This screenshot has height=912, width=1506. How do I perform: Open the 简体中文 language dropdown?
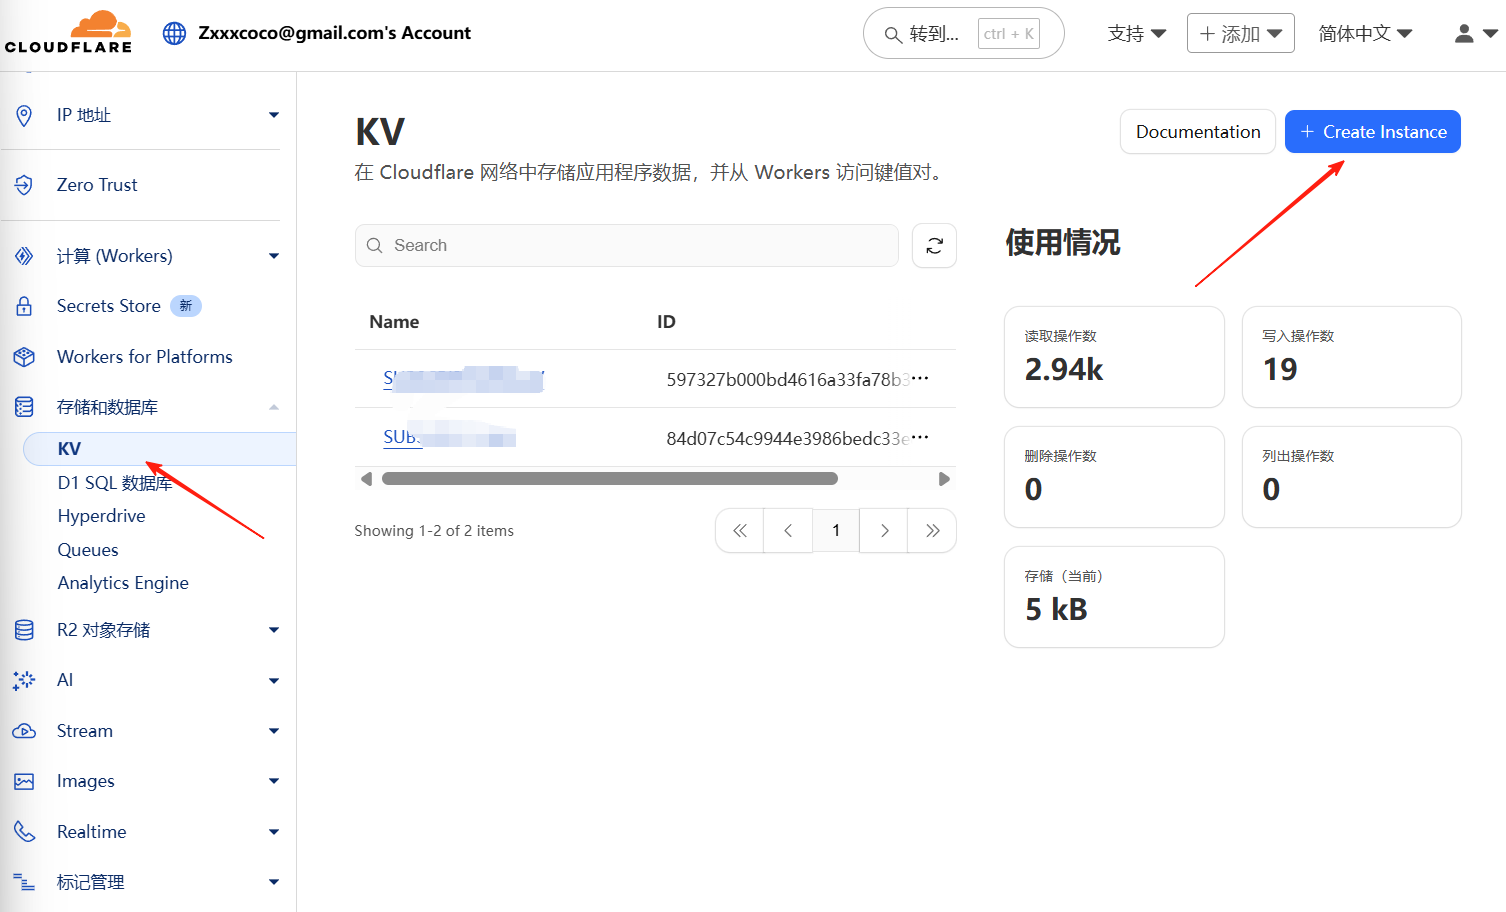tap(1365, 33)
